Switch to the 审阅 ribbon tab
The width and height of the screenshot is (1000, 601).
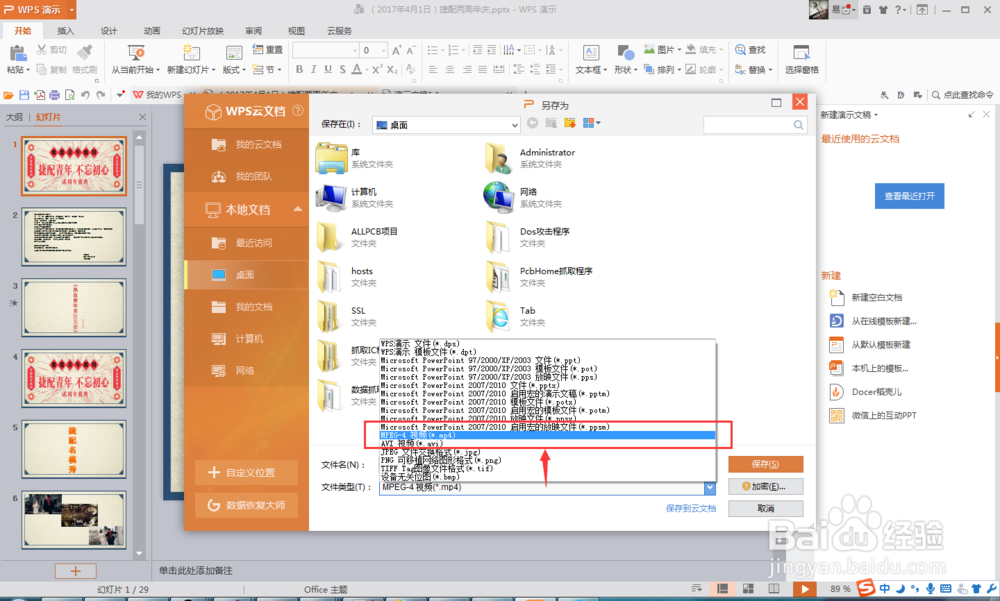253,31
